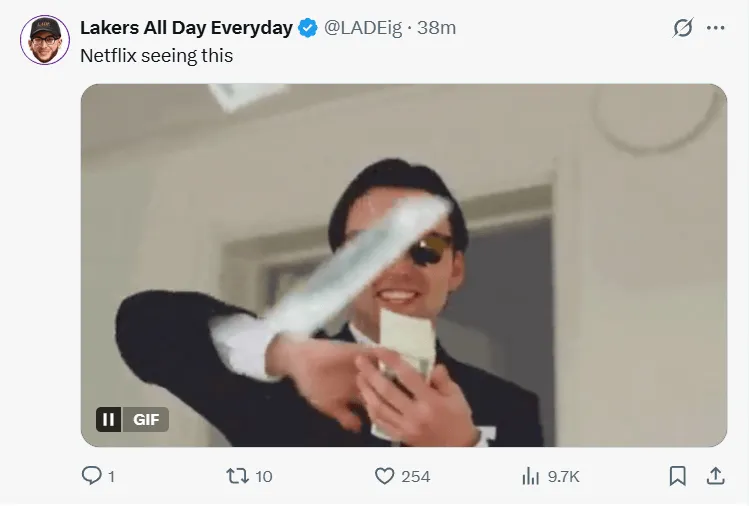
Task: Open view analytics bar chart icon
Action: click(x=530, y=477)
